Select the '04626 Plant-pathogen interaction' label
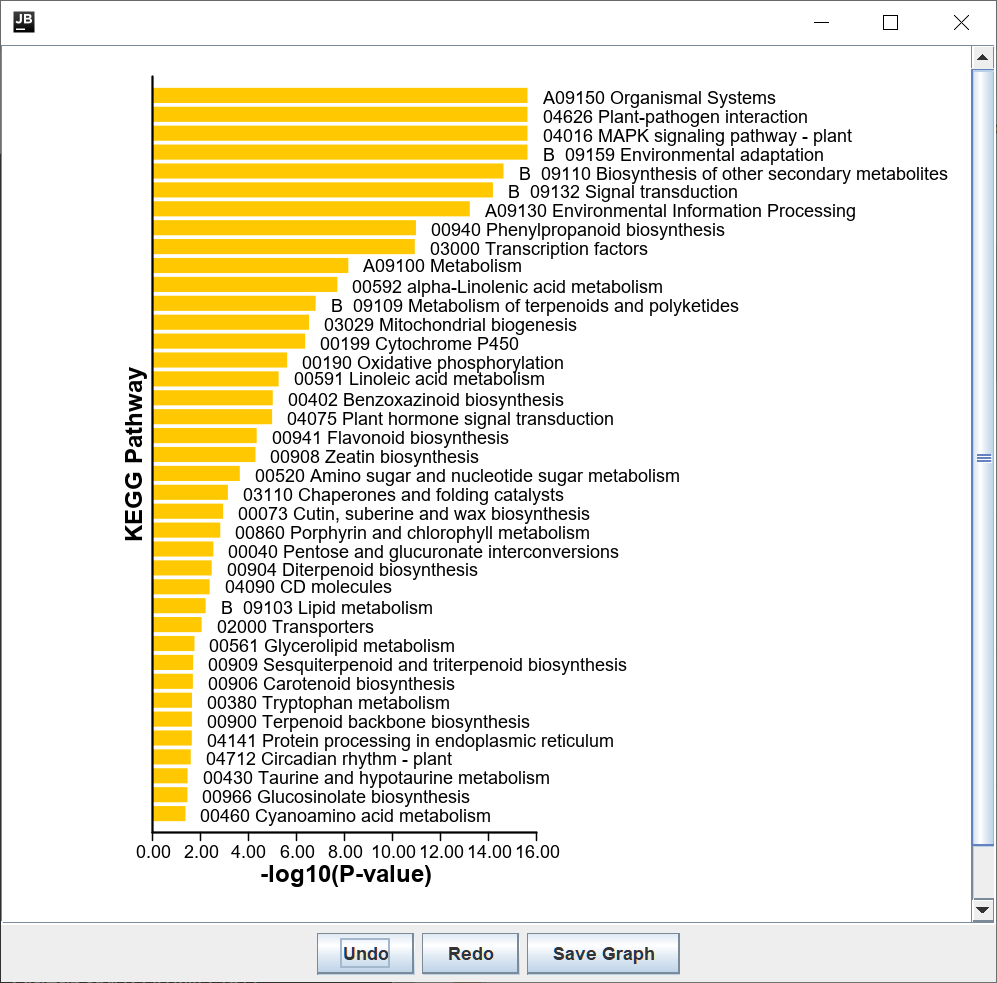Screen dimensions: 997x983 tap(675, 117)
